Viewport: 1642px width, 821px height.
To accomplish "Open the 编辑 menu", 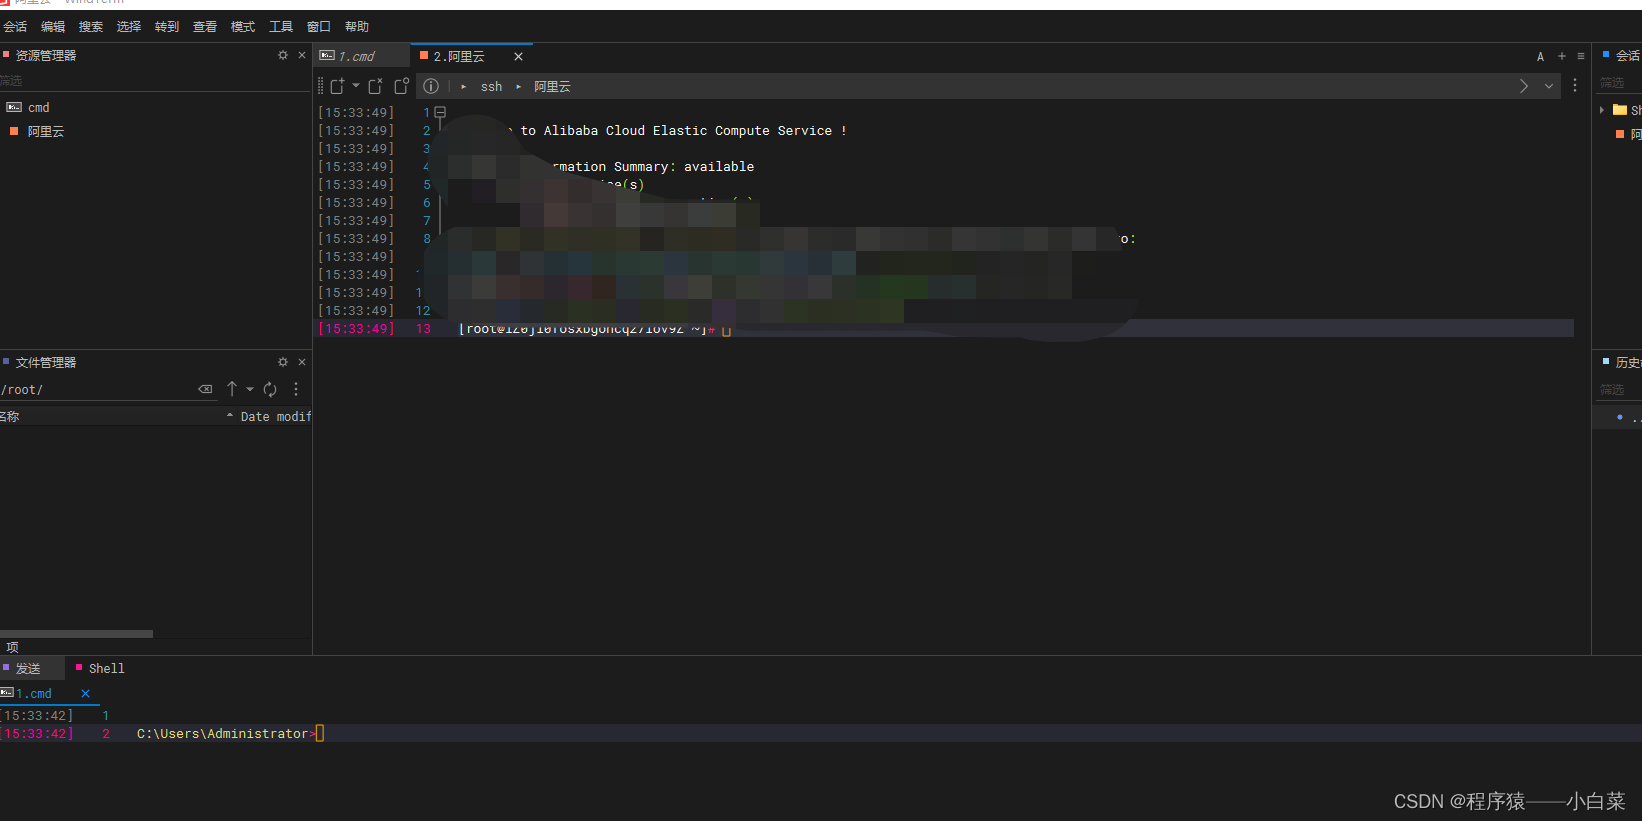I will click(53, 27).
